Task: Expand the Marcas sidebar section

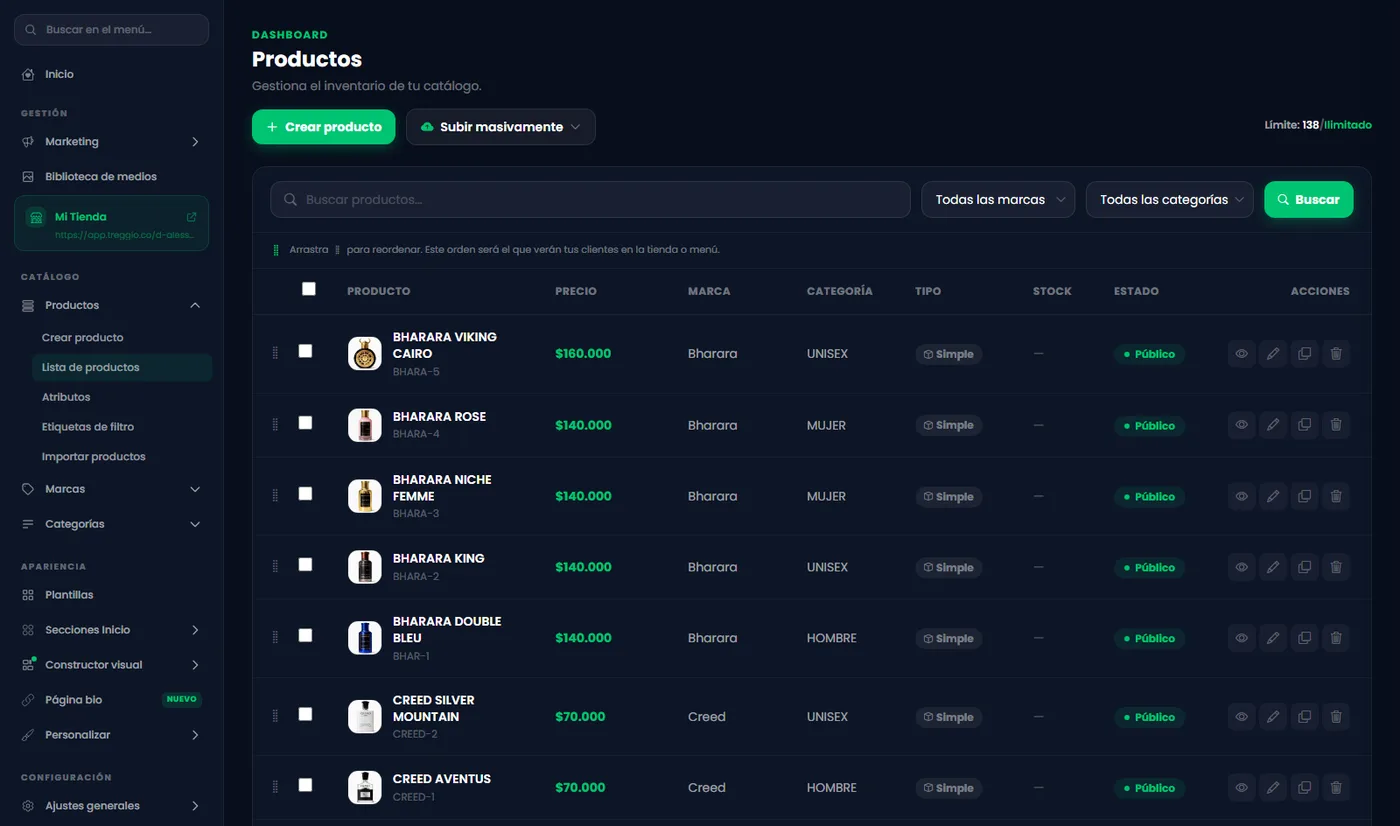Action: click(111, 489)
